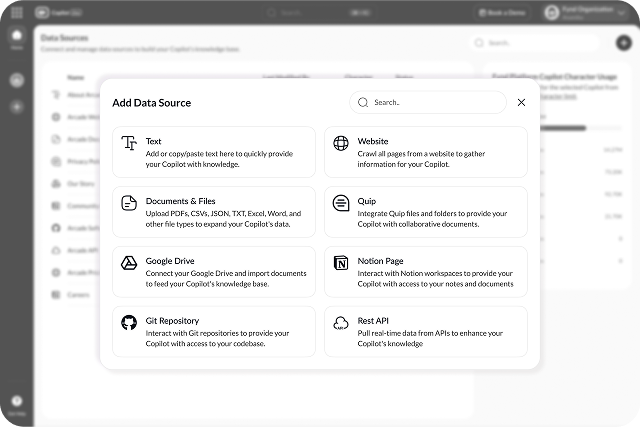Connect Google Drive as data source

point(214,272)
